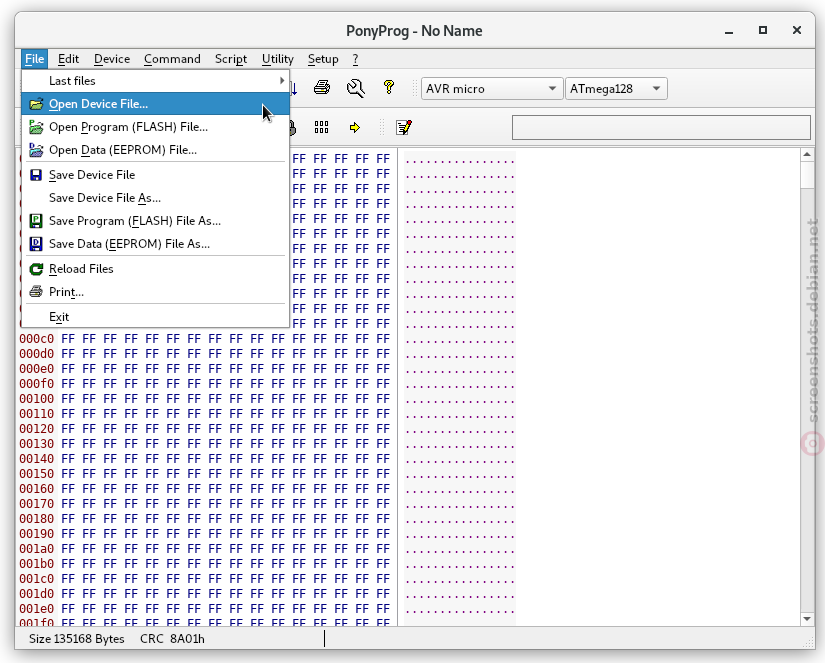Choose Reload Files from the File menu
This screenshot has width=825, height=663.
point(156,269)
